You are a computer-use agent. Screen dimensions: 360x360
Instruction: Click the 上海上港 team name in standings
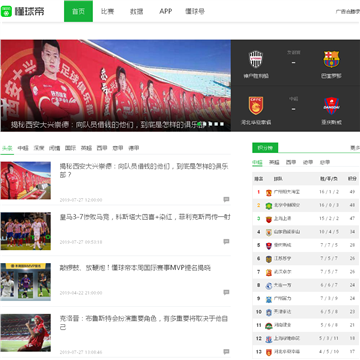282,219
